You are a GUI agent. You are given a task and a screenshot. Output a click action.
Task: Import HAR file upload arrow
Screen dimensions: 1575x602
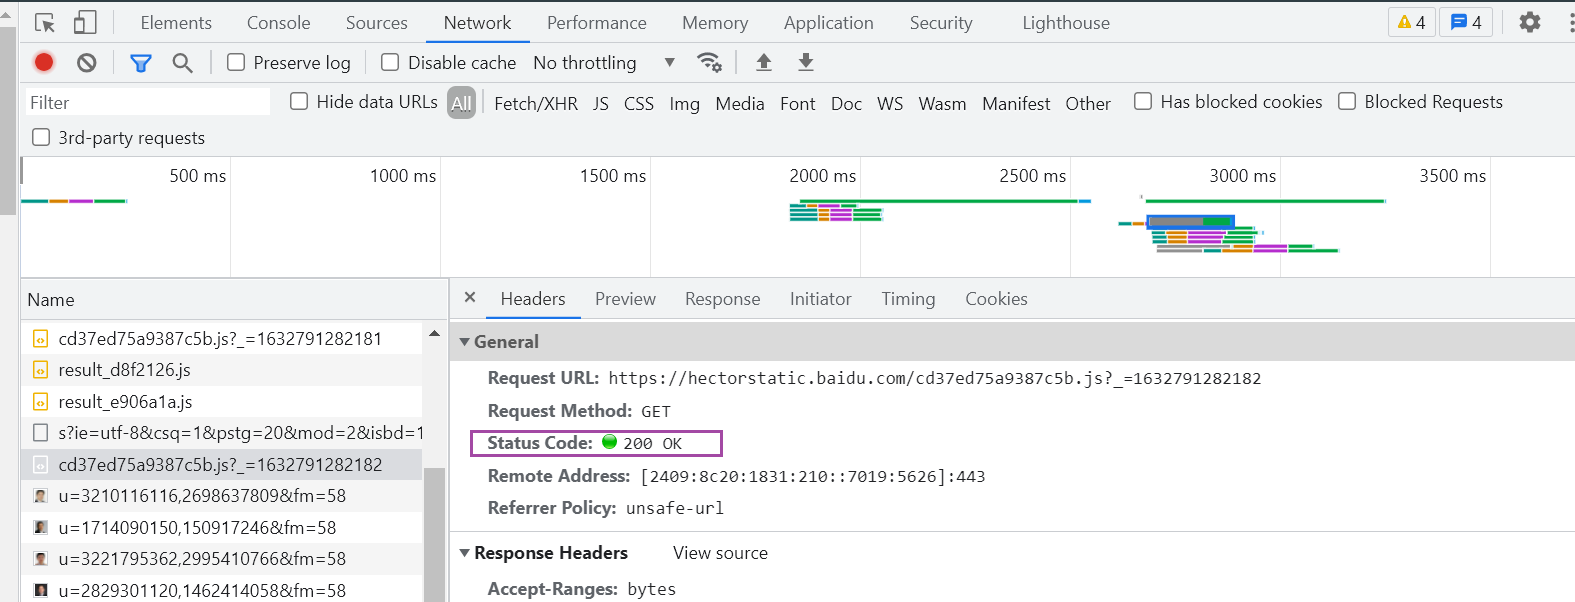point(764,62)
